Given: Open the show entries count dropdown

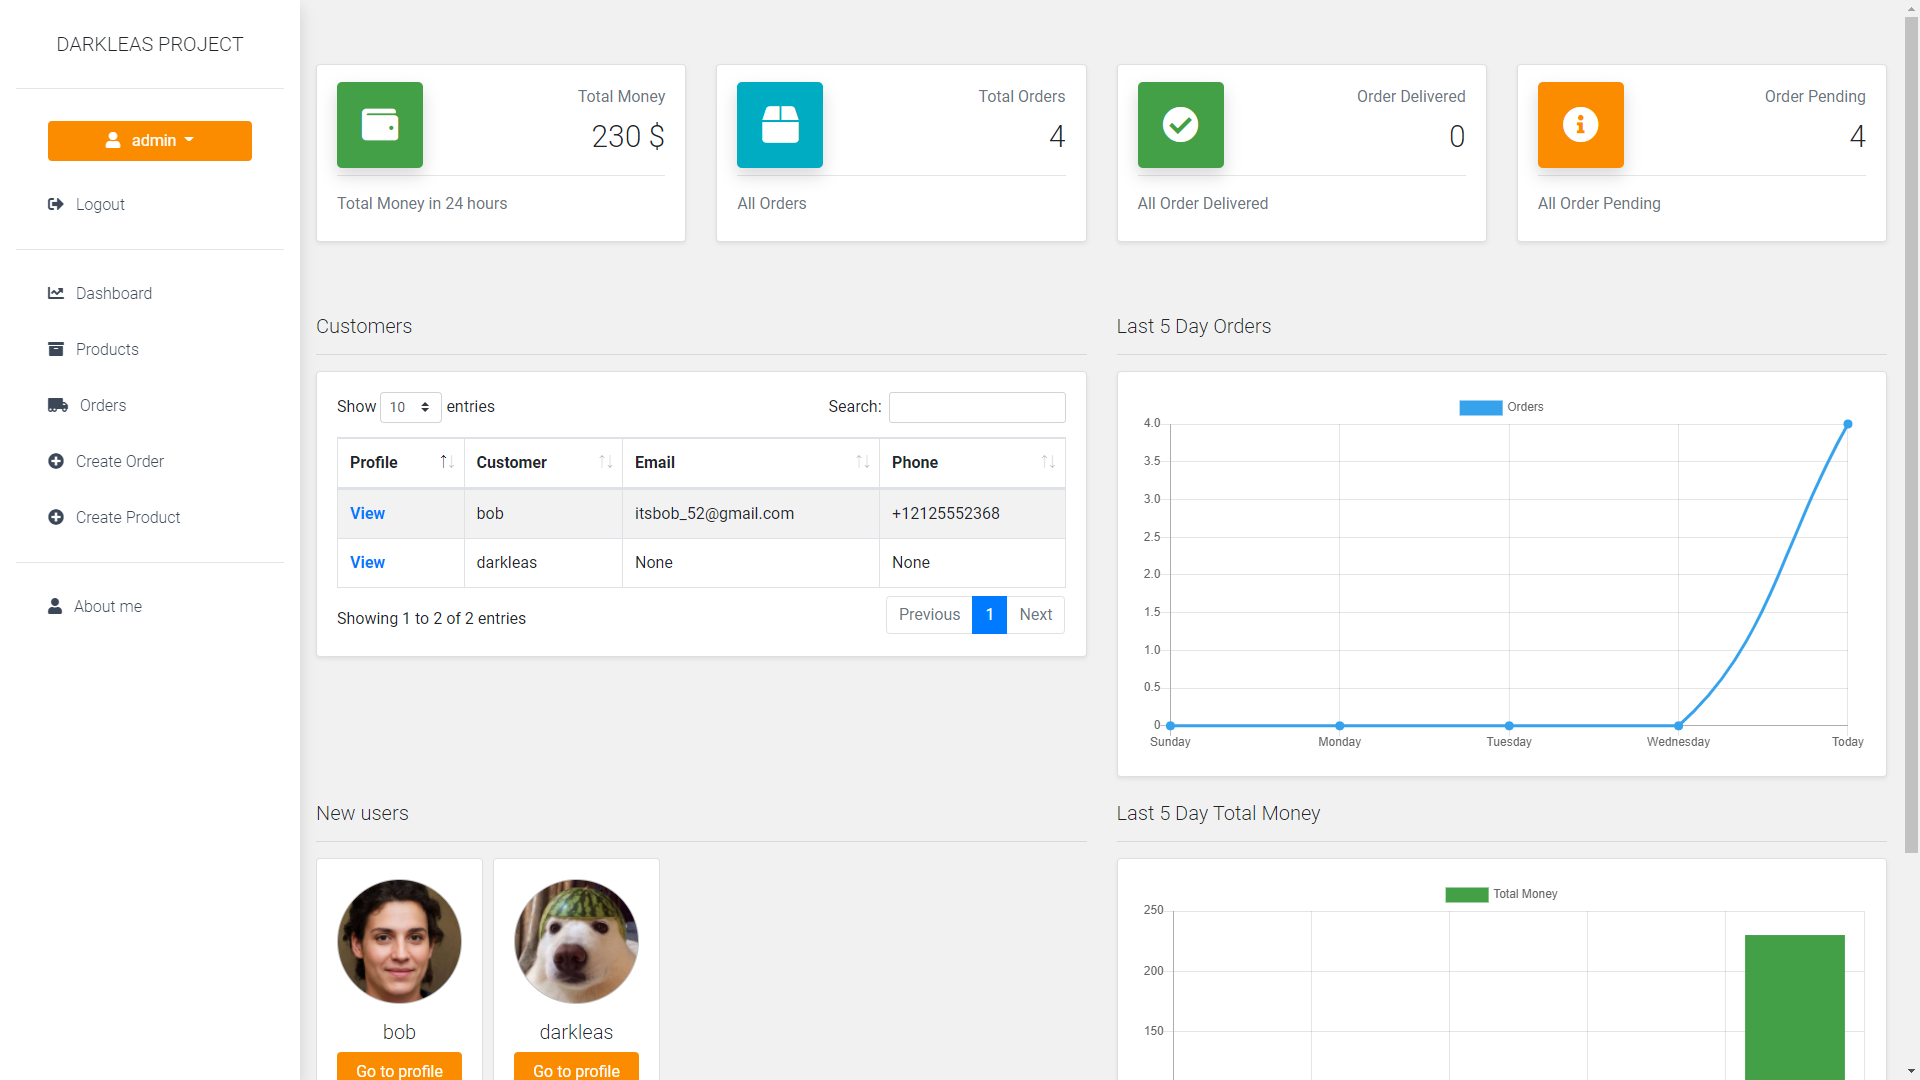Looking at the screenshot, I should click(410, 407).
